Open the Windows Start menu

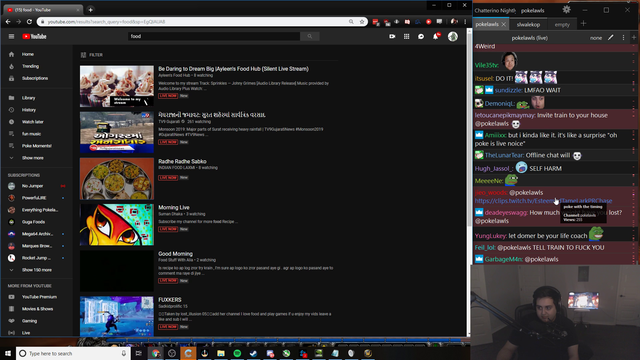8,353
